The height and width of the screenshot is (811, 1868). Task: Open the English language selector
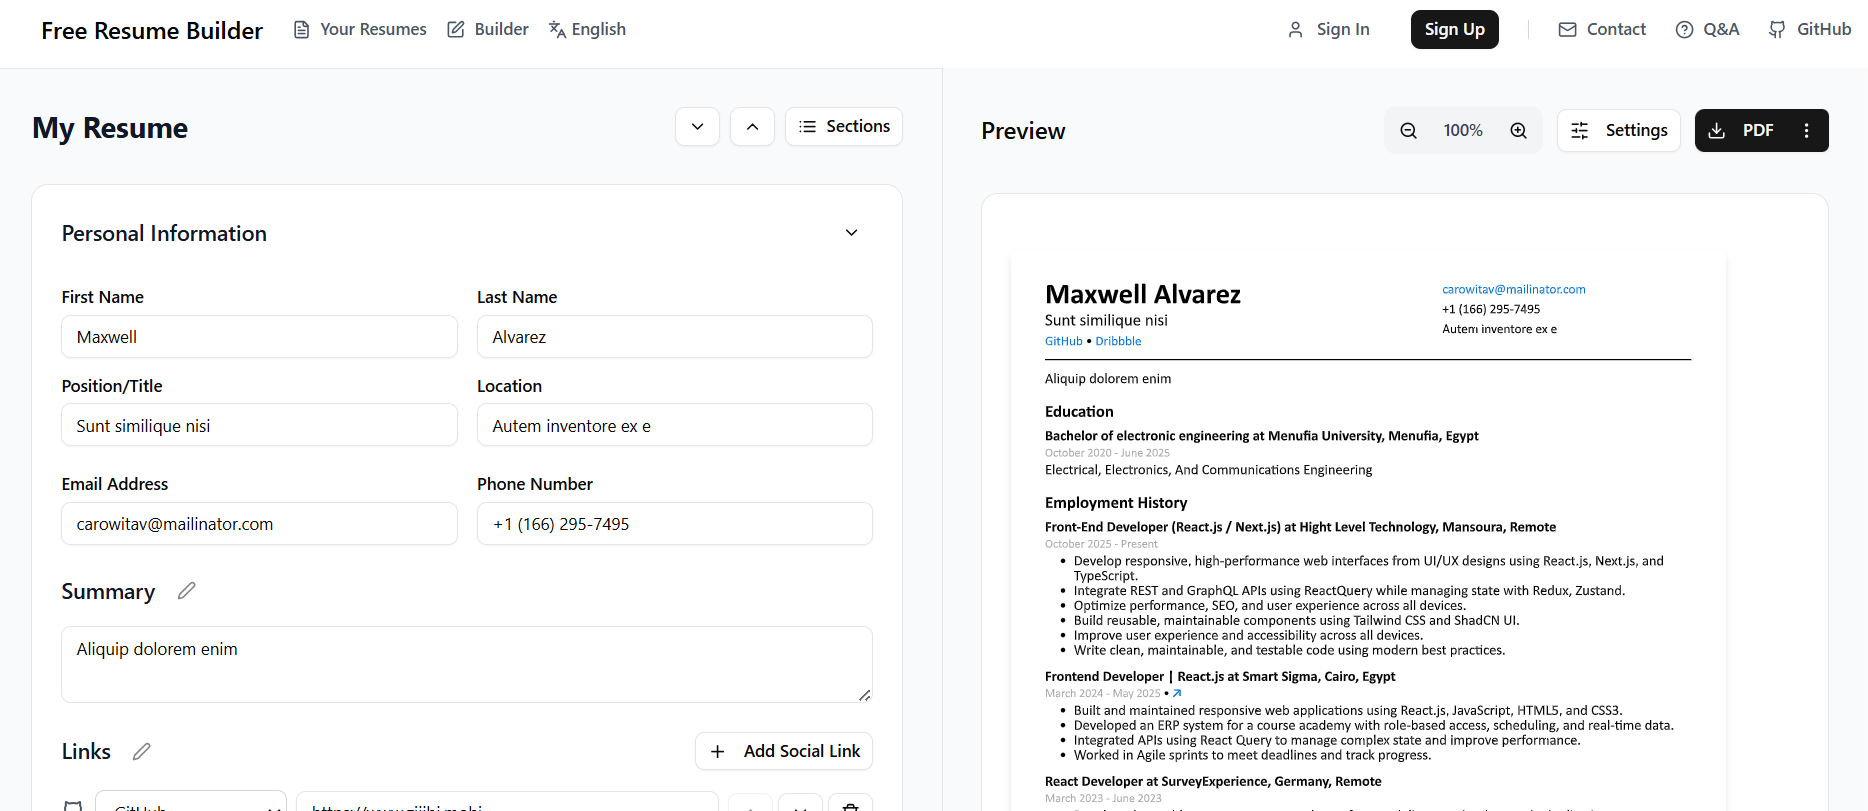click(587, 30)
